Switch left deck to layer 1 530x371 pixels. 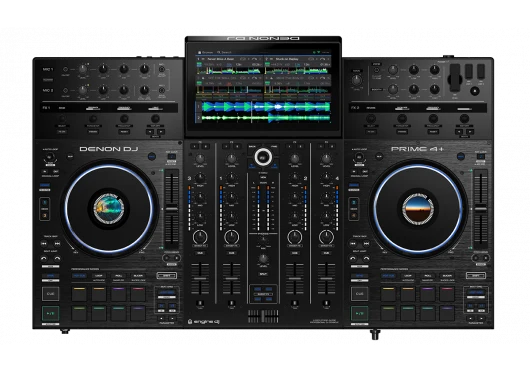coord(45,203)
